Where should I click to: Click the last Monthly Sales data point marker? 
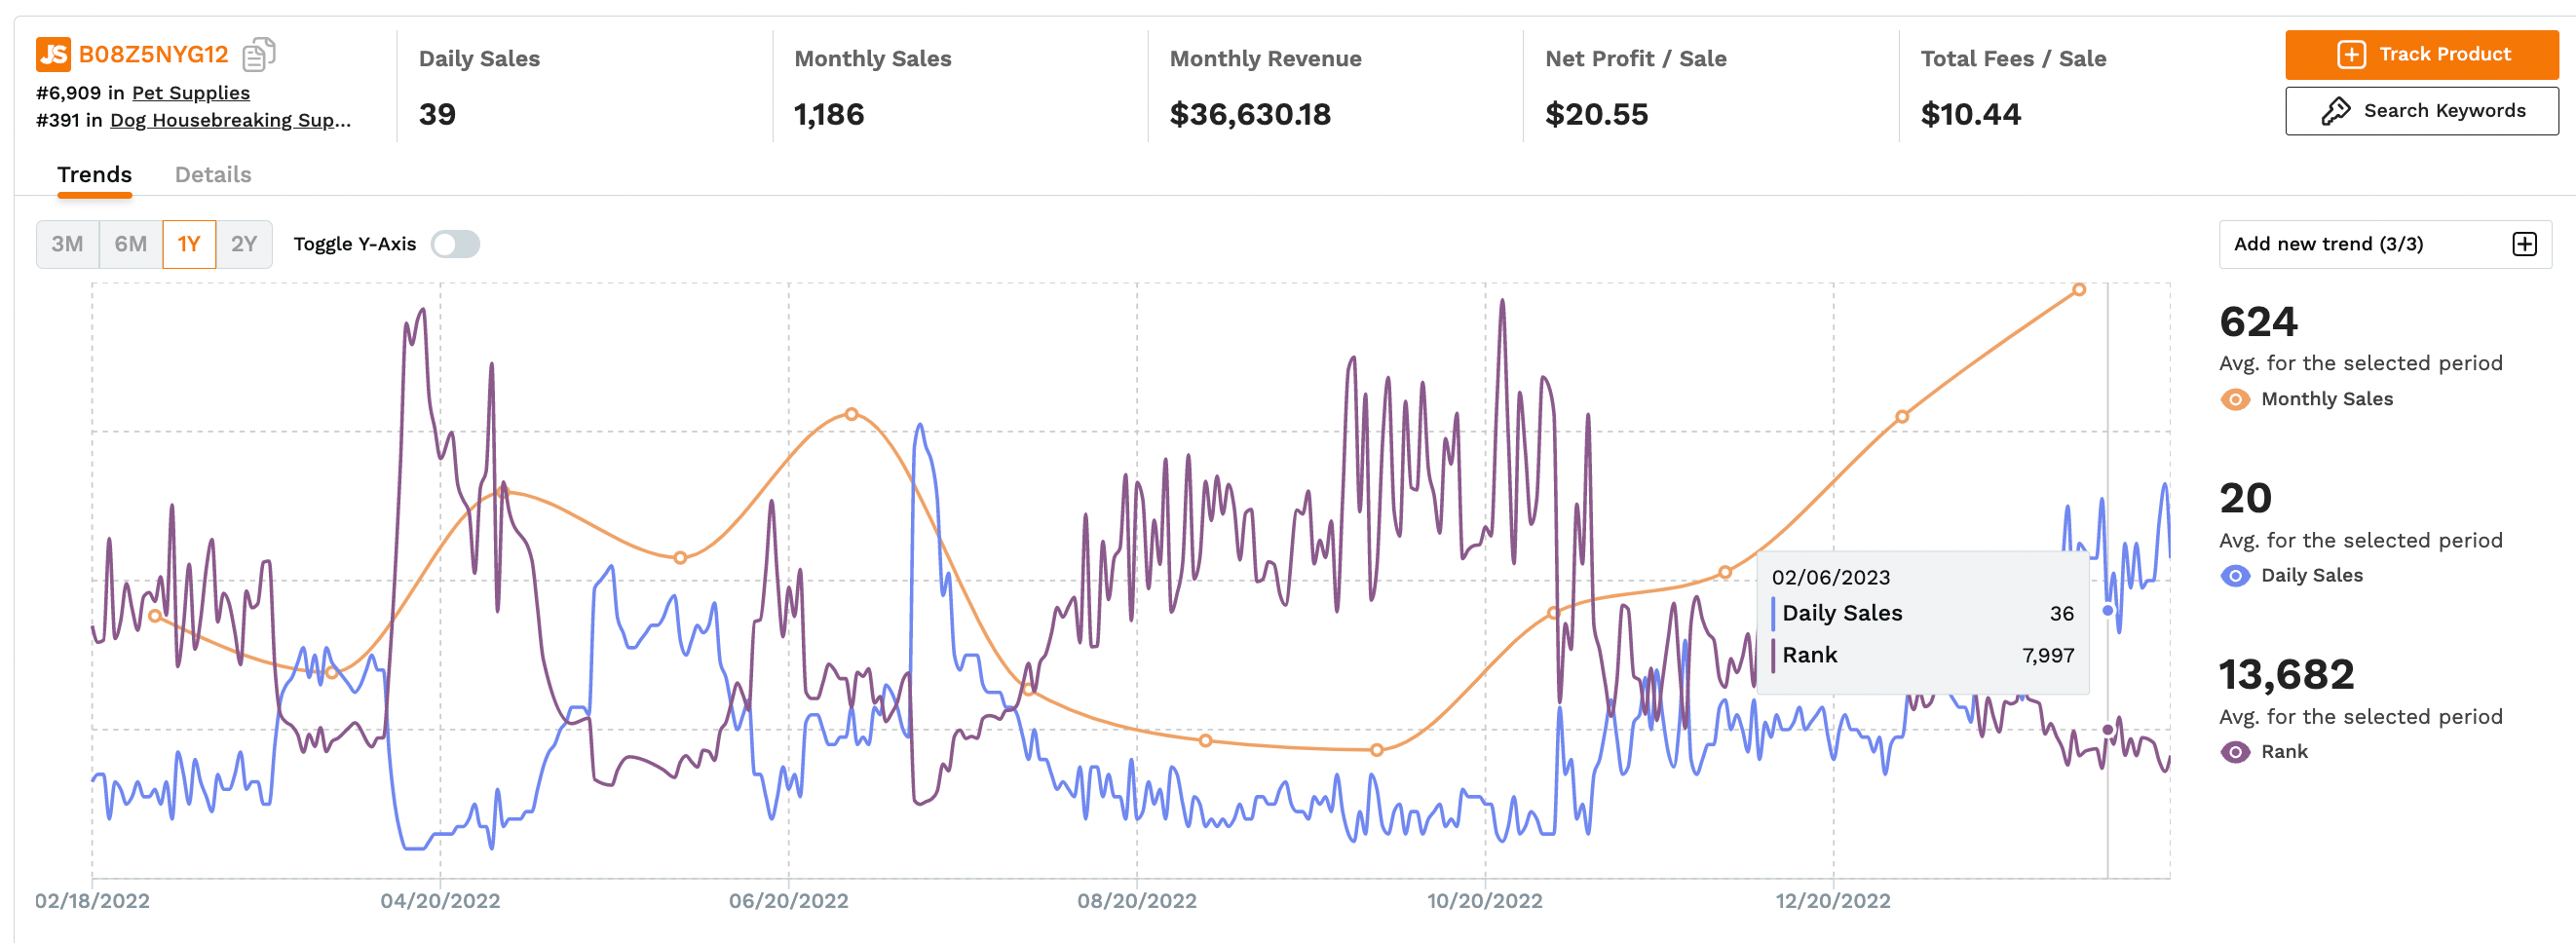[x=2079, y=290]
